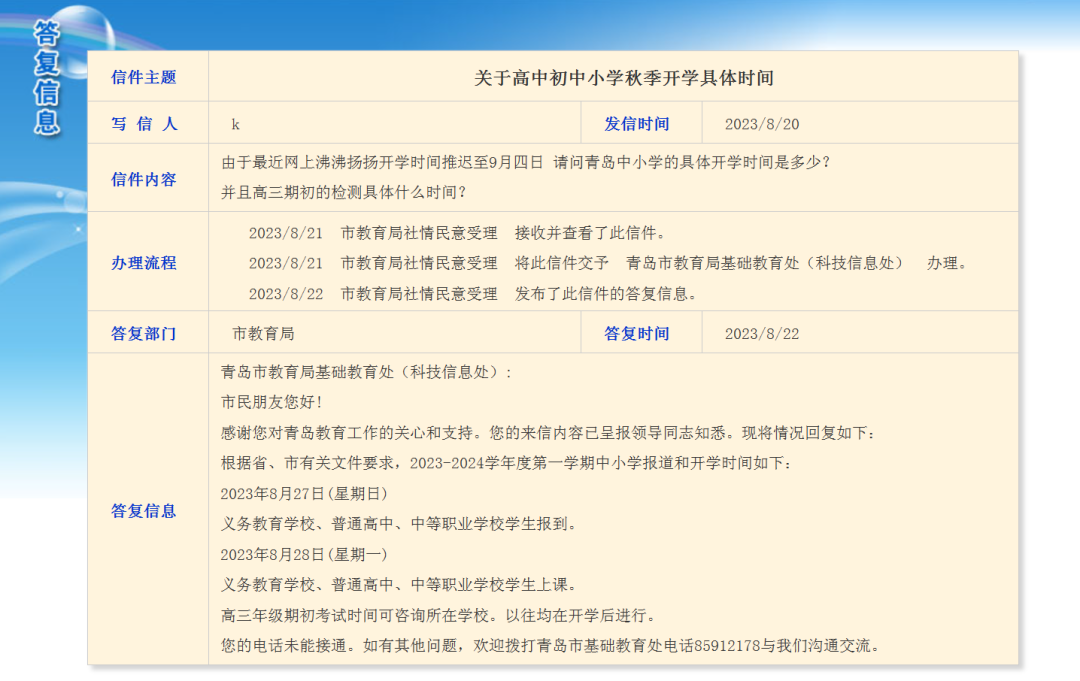This screenshot has height=681, width=1080.
Task: Click the writer name "k"
Action: pos(236,124)
